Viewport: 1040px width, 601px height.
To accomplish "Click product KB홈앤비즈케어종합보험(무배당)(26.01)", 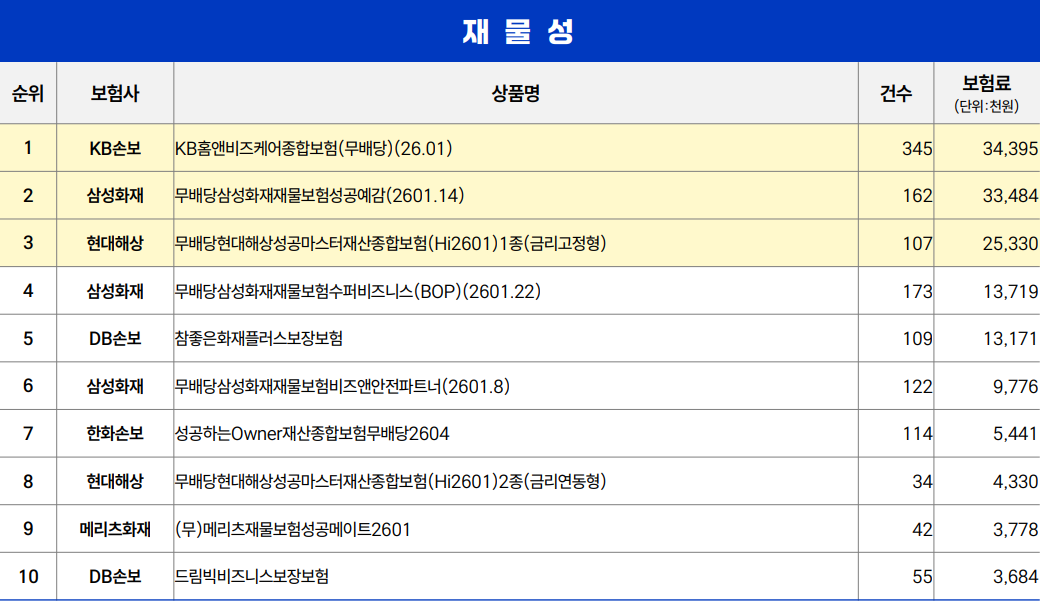I will (x=313, y=148).
